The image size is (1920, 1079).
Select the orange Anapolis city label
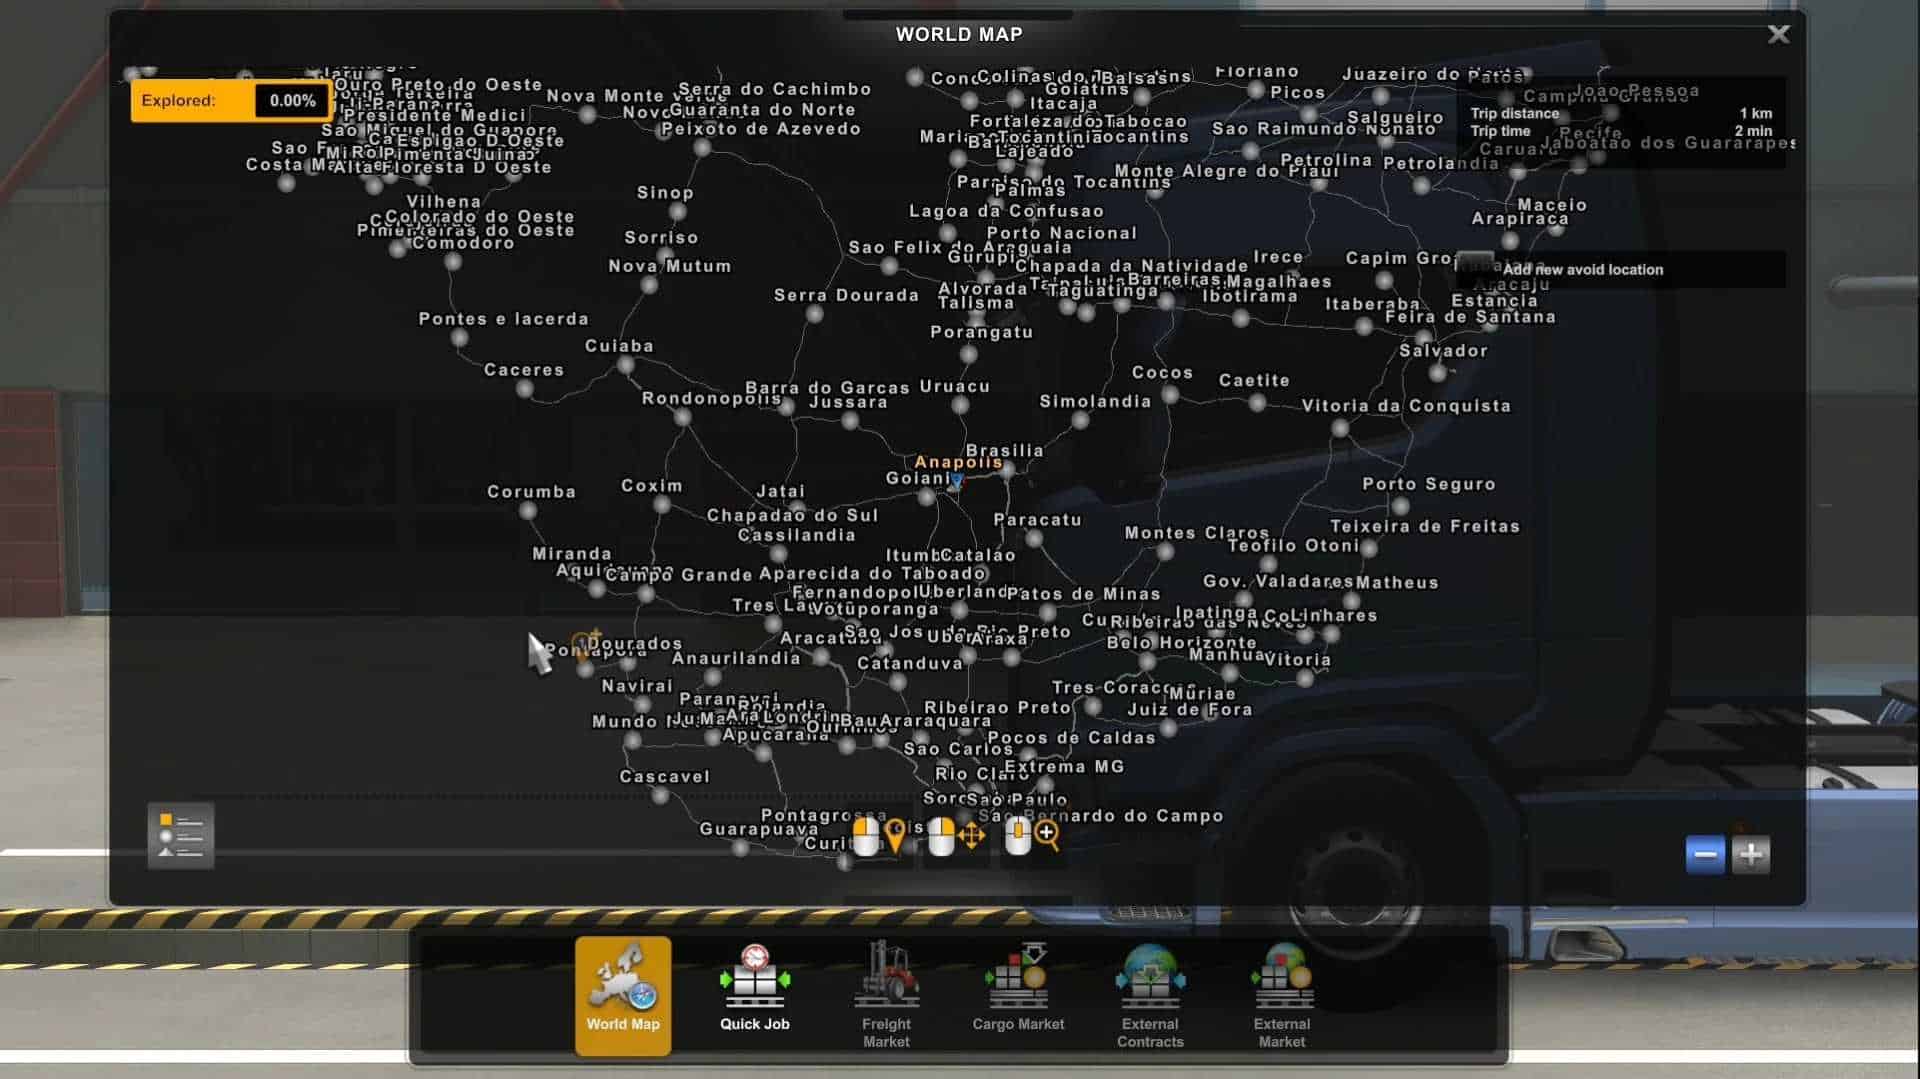(957, 462)
